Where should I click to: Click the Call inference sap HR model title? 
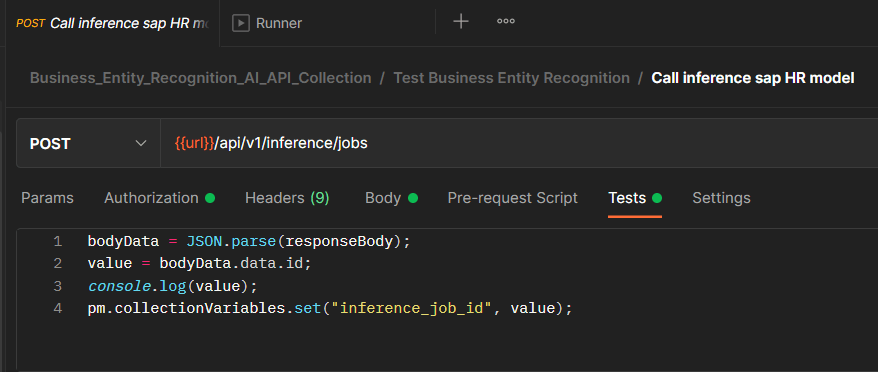pos(753,78)
